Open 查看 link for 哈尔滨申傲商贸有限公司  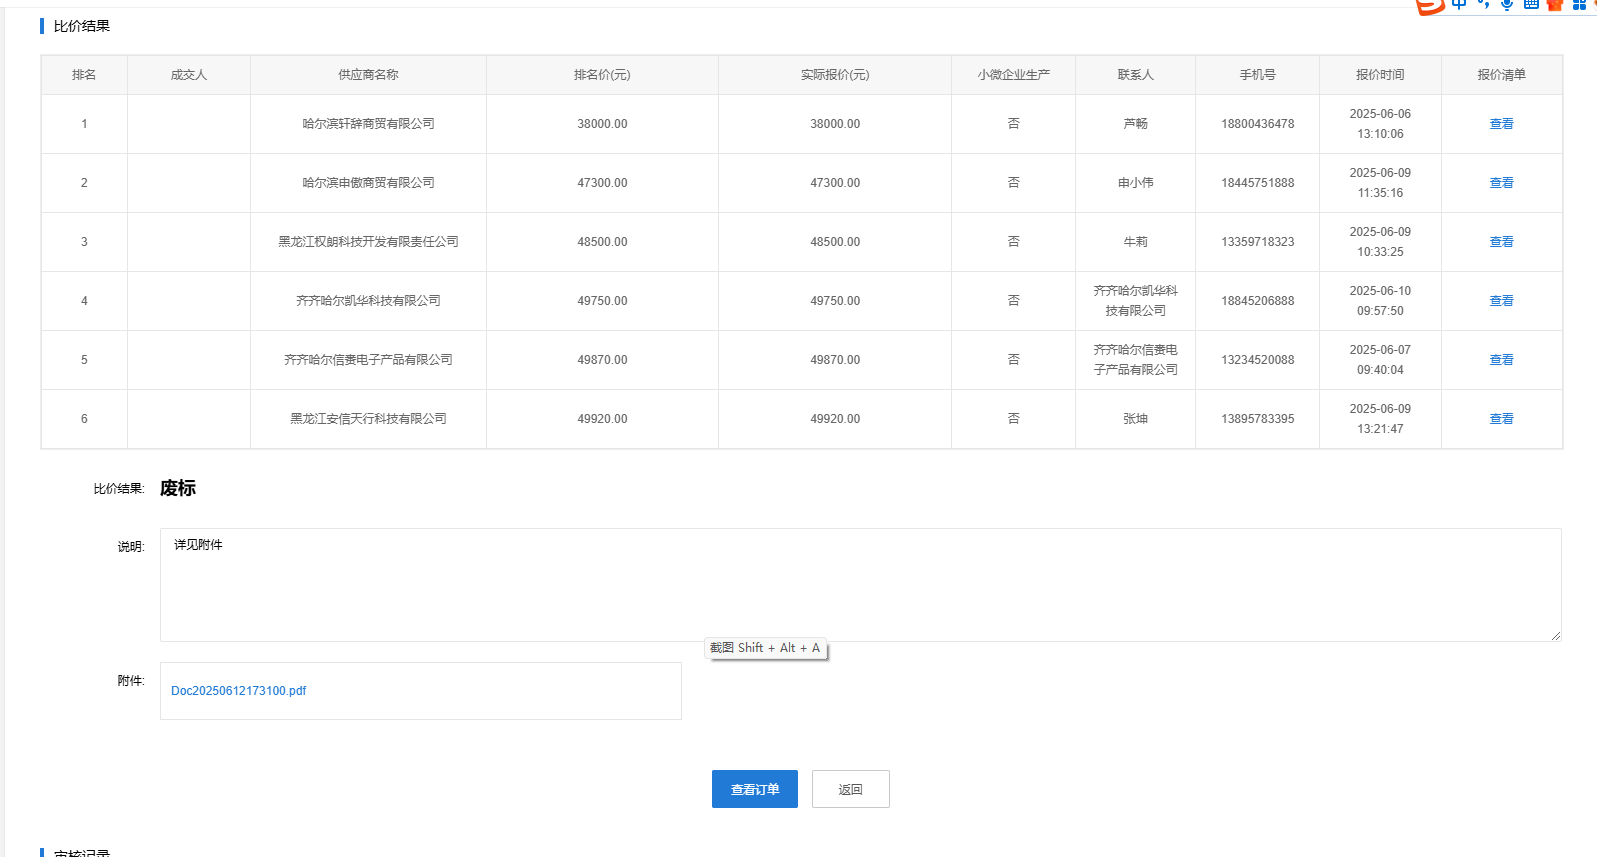1501,183
